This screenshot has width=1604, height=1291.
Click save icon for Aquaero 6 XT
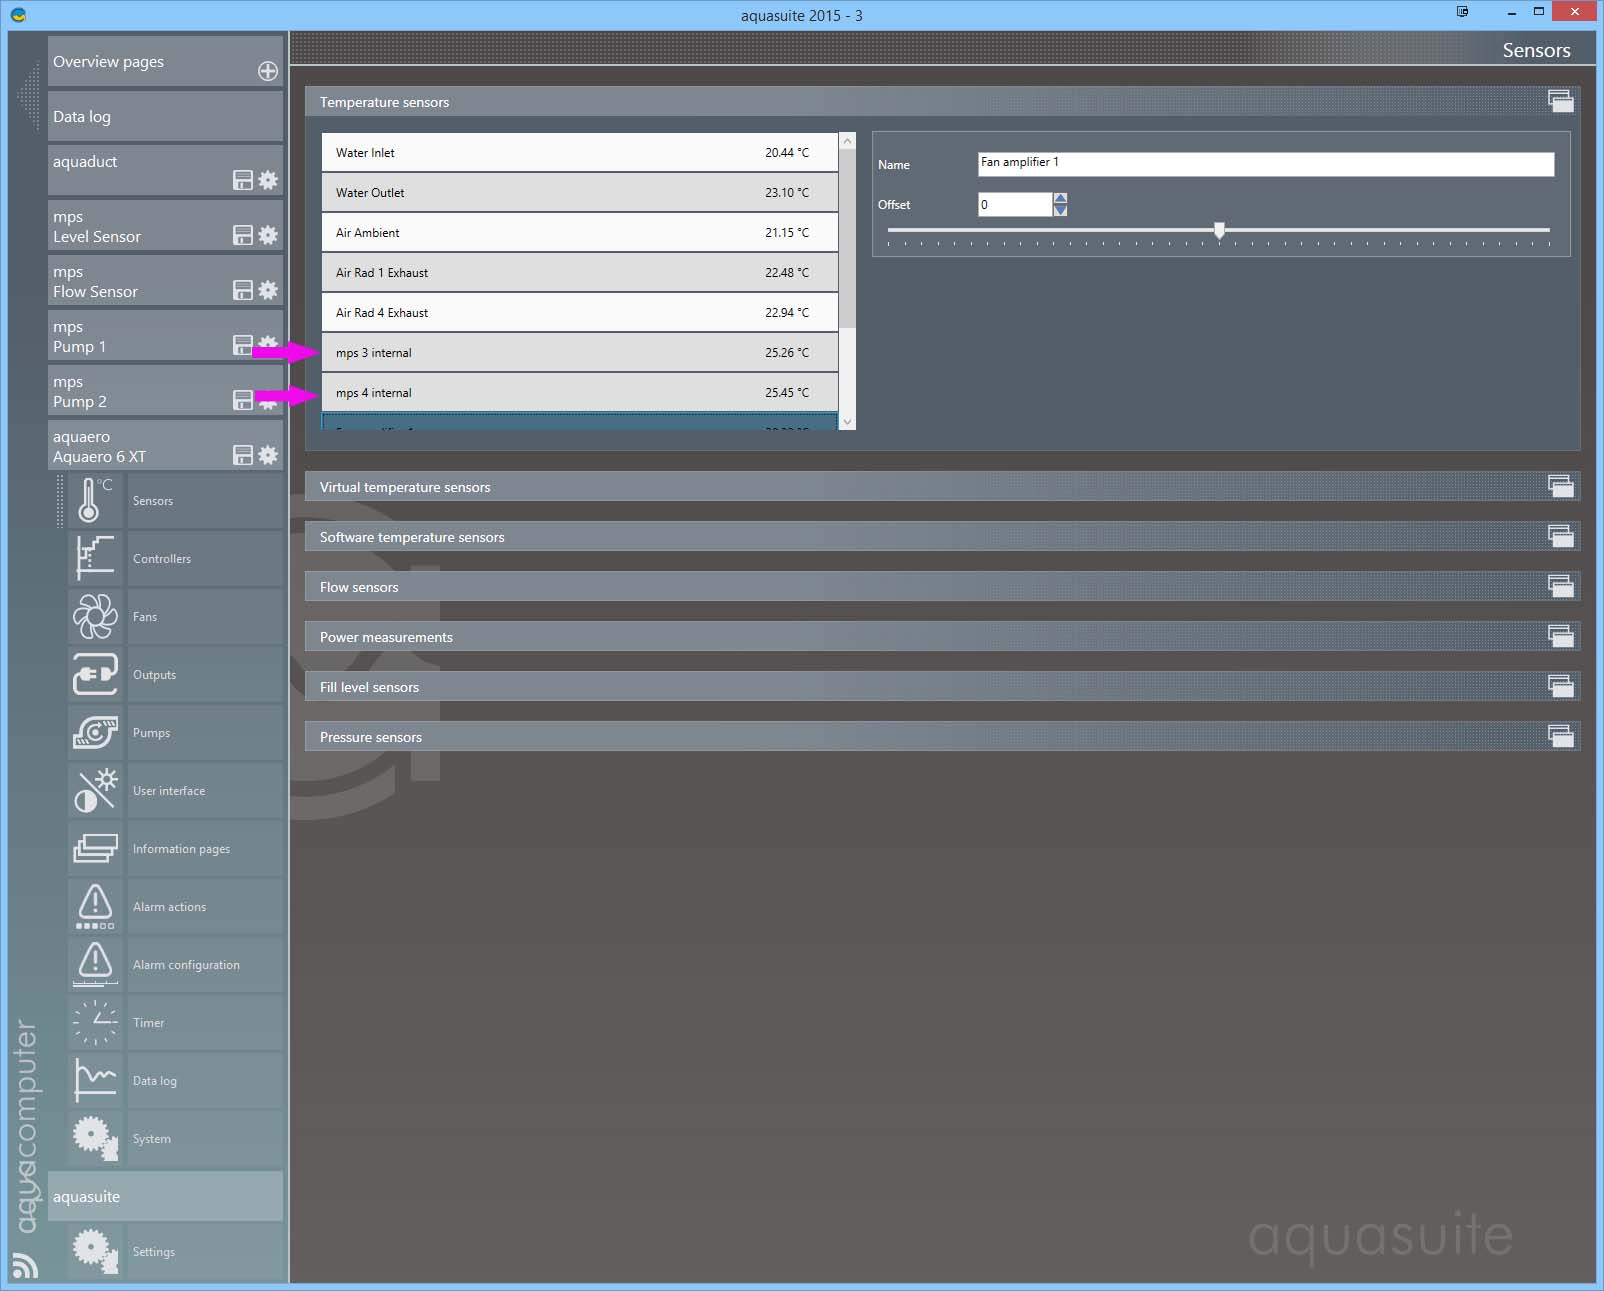click(x=243, y=455)
